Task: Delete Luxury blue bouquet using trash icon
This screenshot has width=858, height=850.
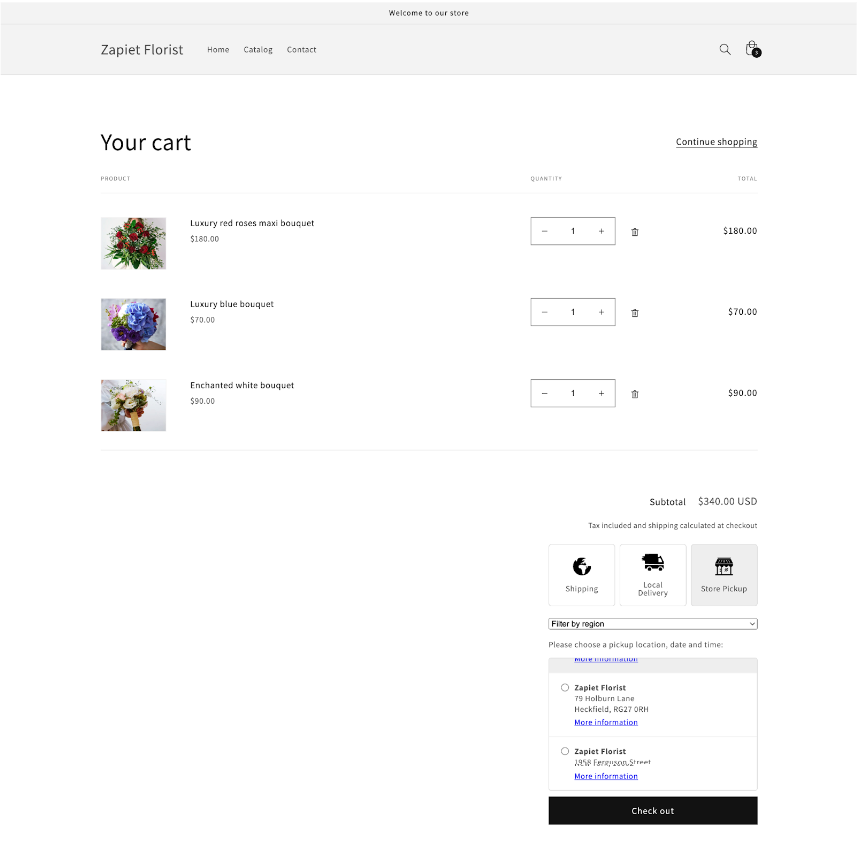Action: coord(635,312)
